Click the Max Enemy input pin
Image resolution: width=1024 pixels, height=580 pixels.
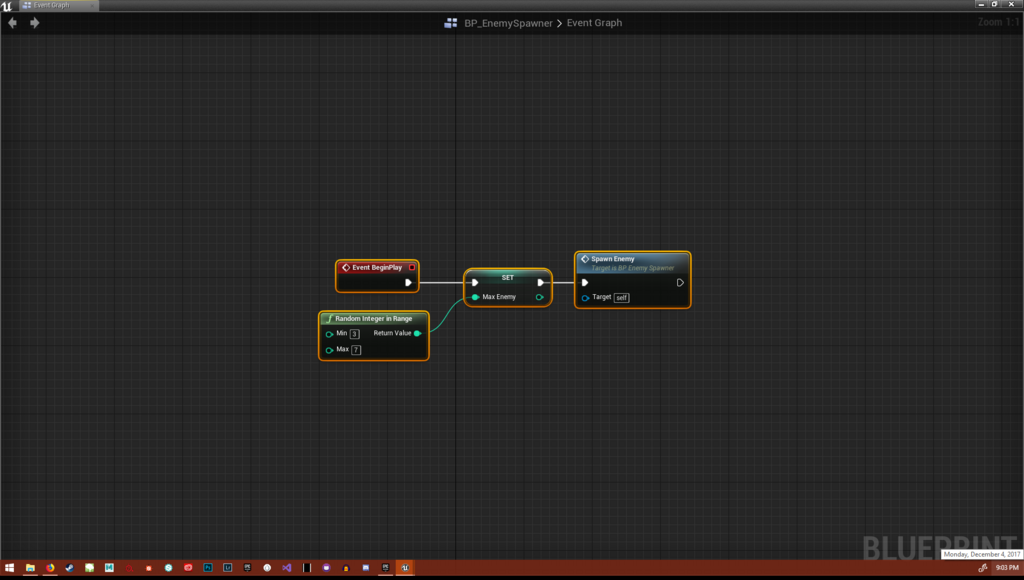tap(475, 297)
